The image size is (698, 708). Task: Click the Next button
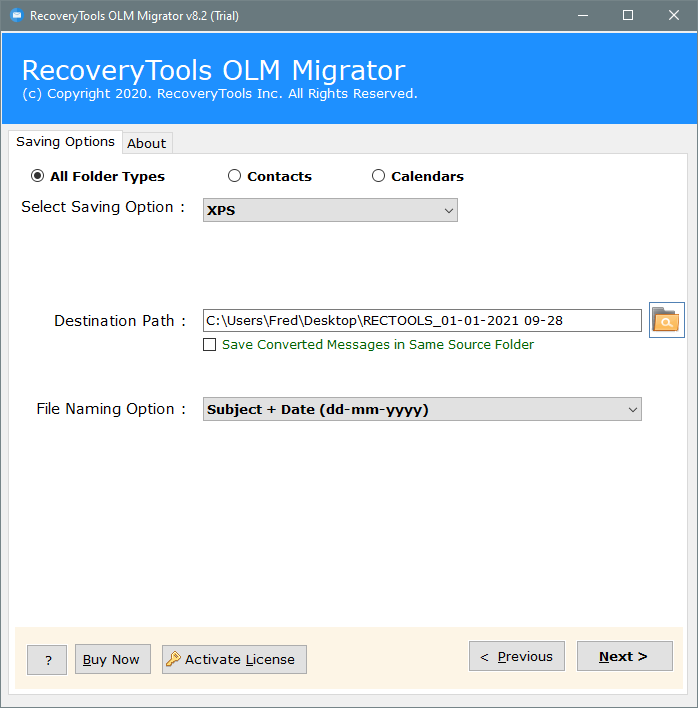(x=624, y=656)
